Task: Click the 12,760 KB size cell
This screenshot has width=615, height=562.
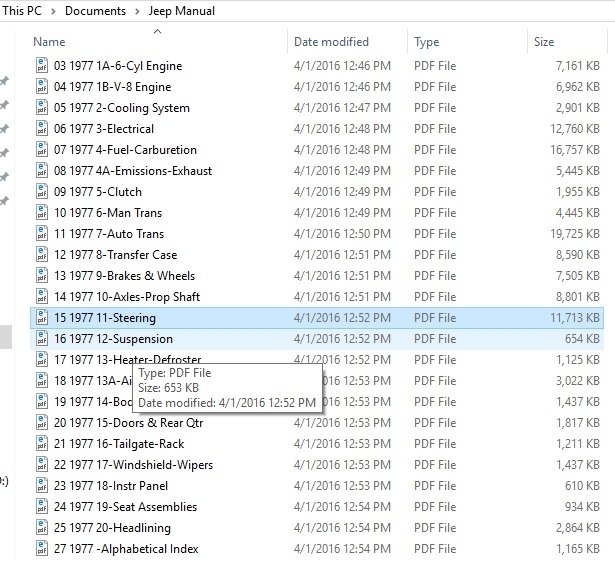Action: pos(575,128)
